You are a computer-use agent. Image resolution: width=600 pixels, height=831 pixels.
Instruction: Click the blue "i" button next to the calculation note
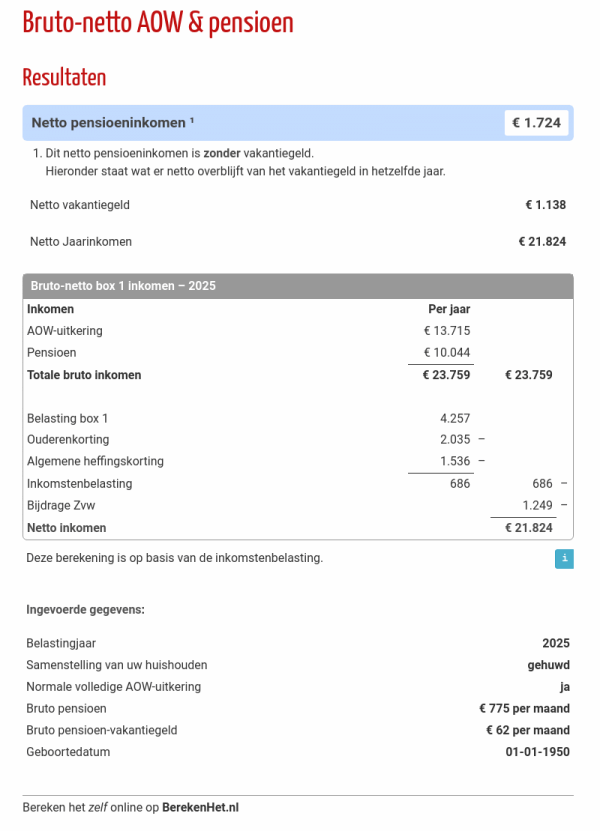click(x=564, y=559)
